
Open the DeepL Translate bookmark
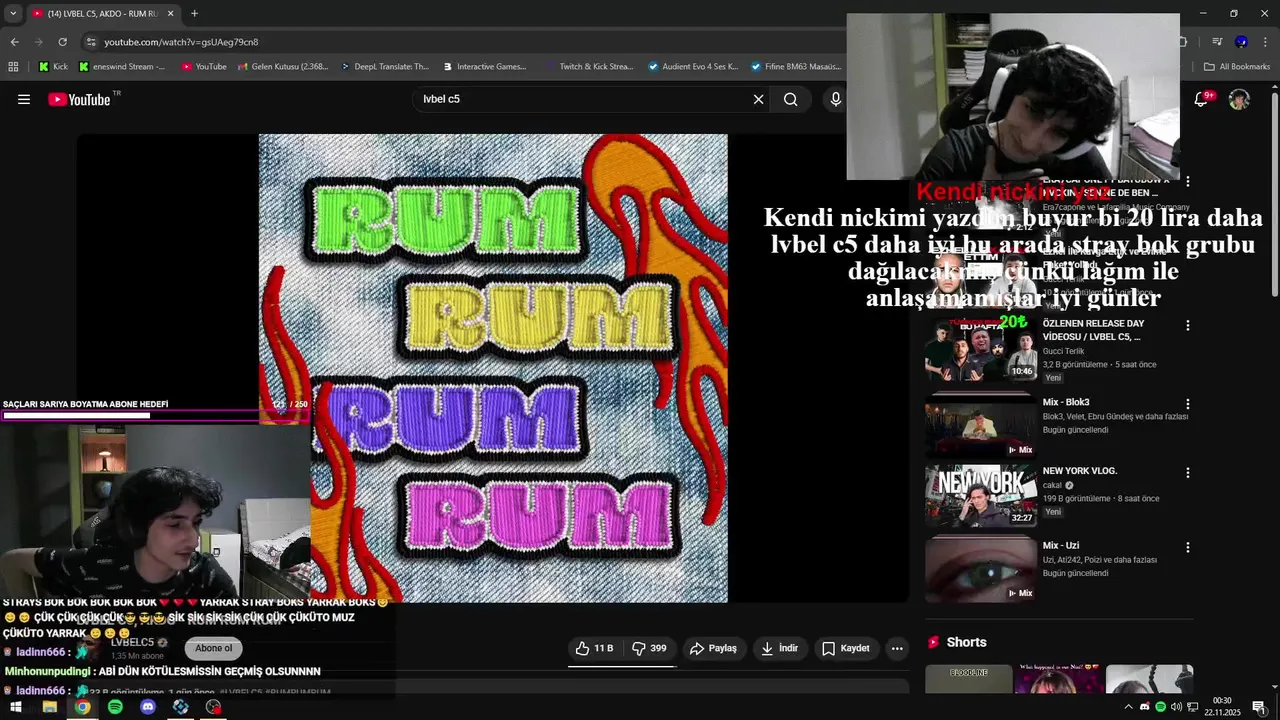pyautogui.click(x=384, y=67)
